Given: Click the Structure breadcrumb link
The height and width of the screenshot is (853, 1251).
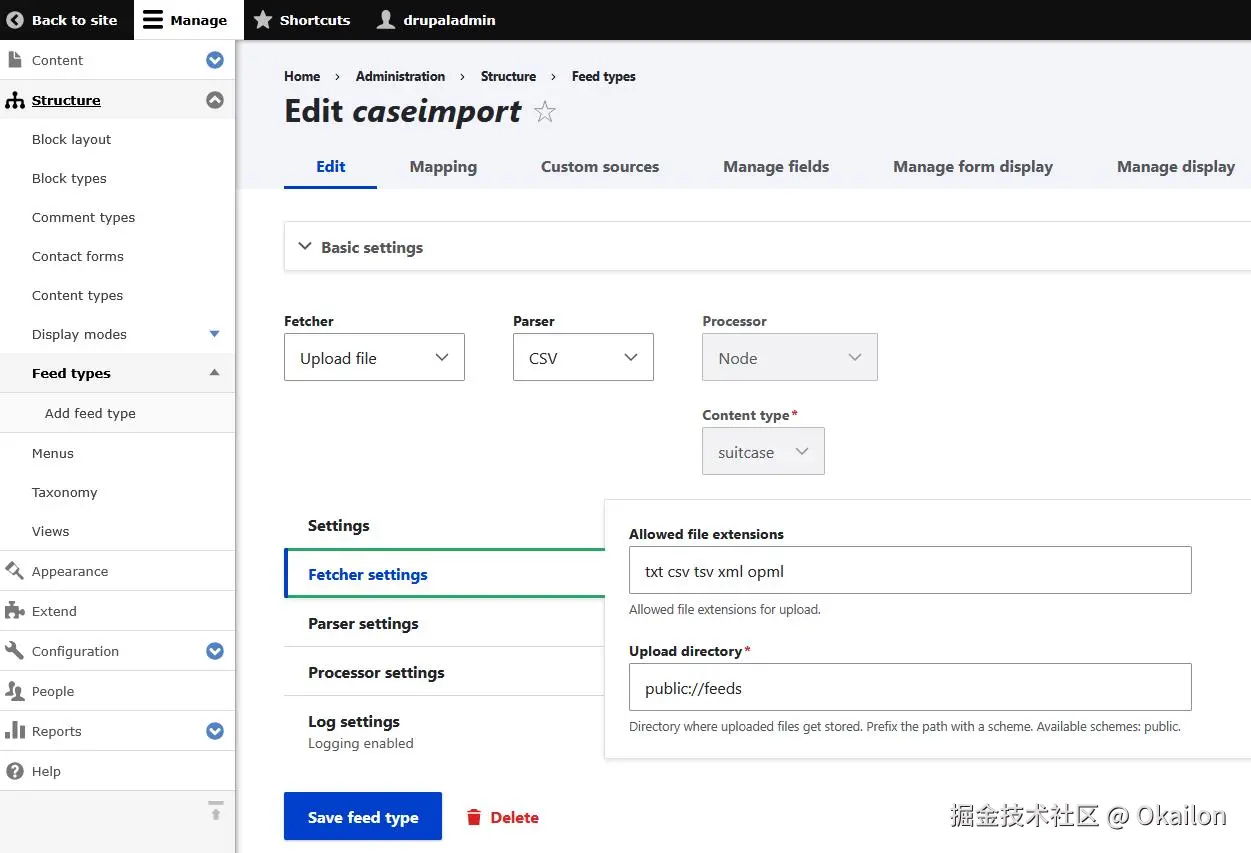Looking at the screenshot, I should 508,76.
